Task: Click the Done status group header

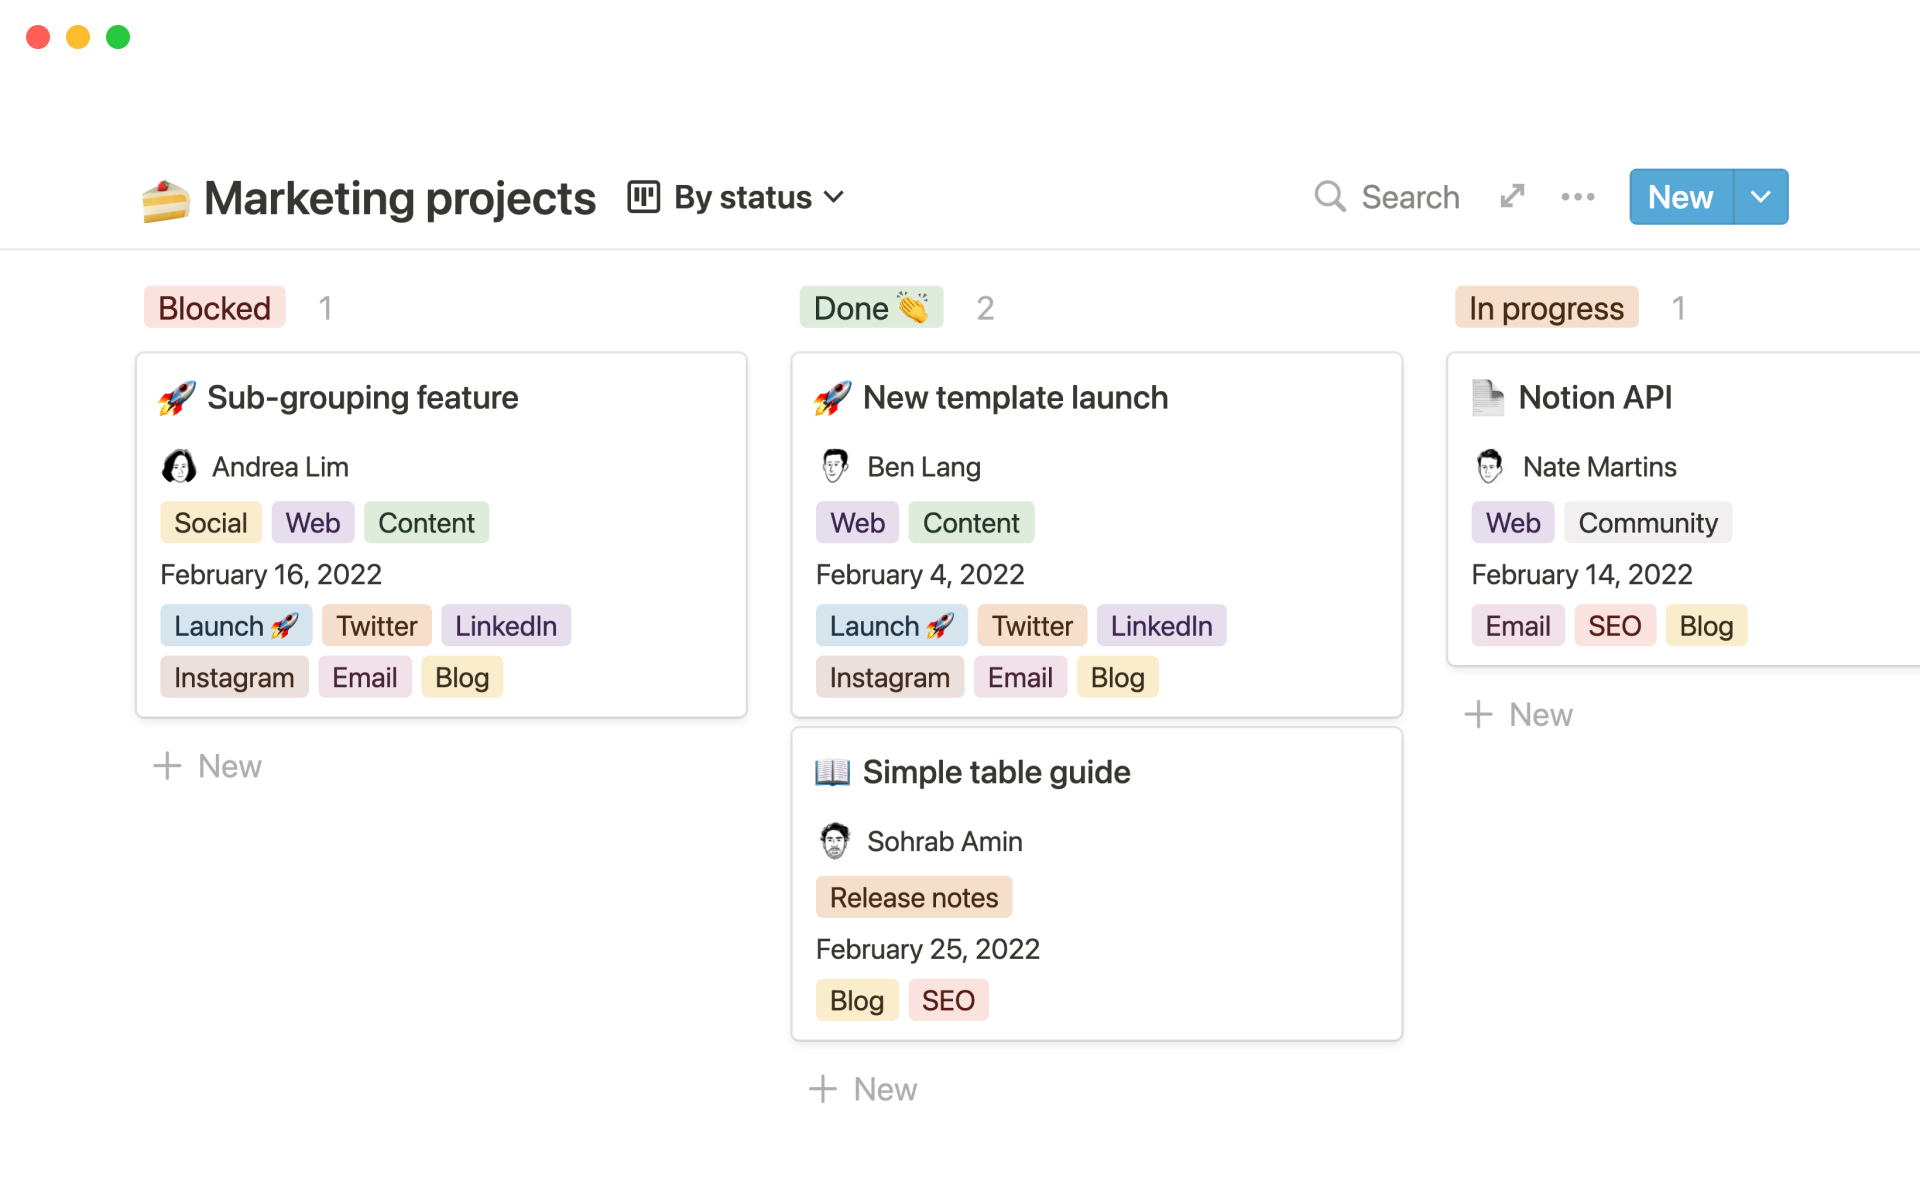Action: click(870, 307)
